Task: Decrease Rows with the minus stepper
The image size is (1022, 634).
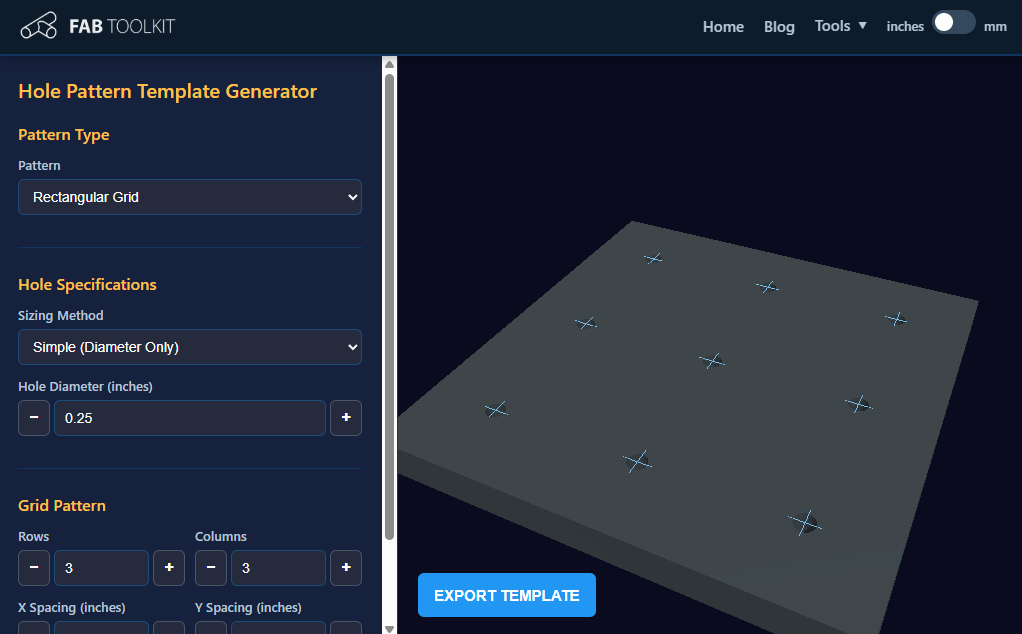Action: point(33,567)
